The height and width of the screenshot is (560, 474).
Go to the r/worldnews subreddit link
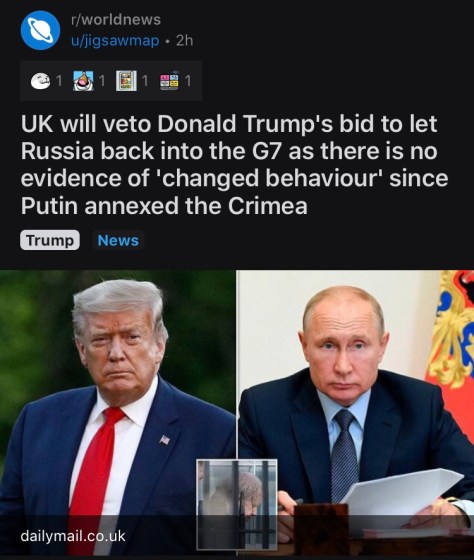click(116, 20)
